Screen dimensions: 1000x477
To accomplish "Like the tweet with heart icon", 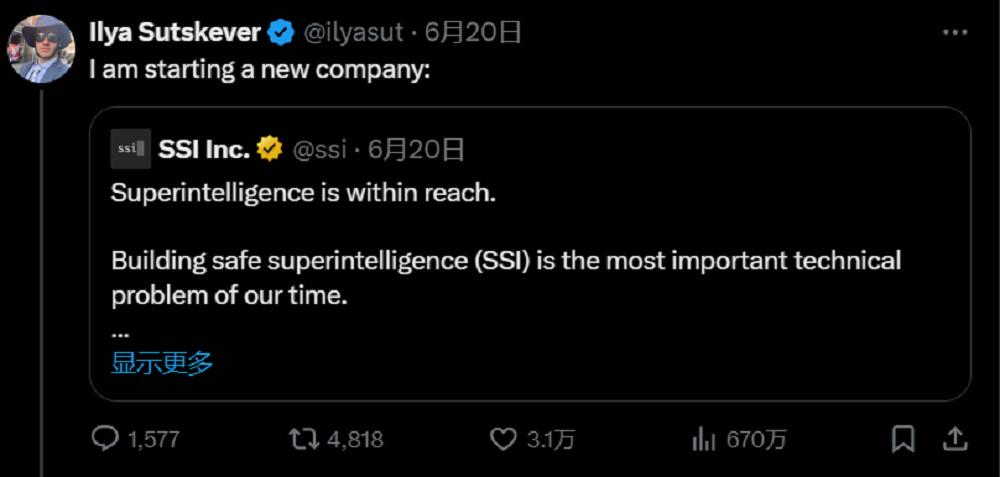I will point(502,438).
